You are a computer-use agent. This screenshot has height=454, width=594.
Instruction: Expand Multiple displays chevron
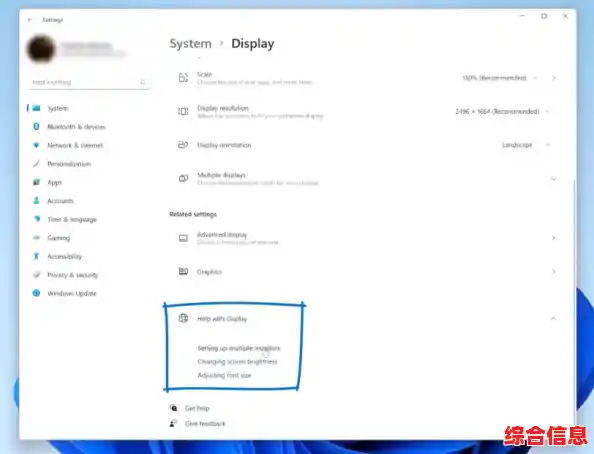tap(554, 178)
